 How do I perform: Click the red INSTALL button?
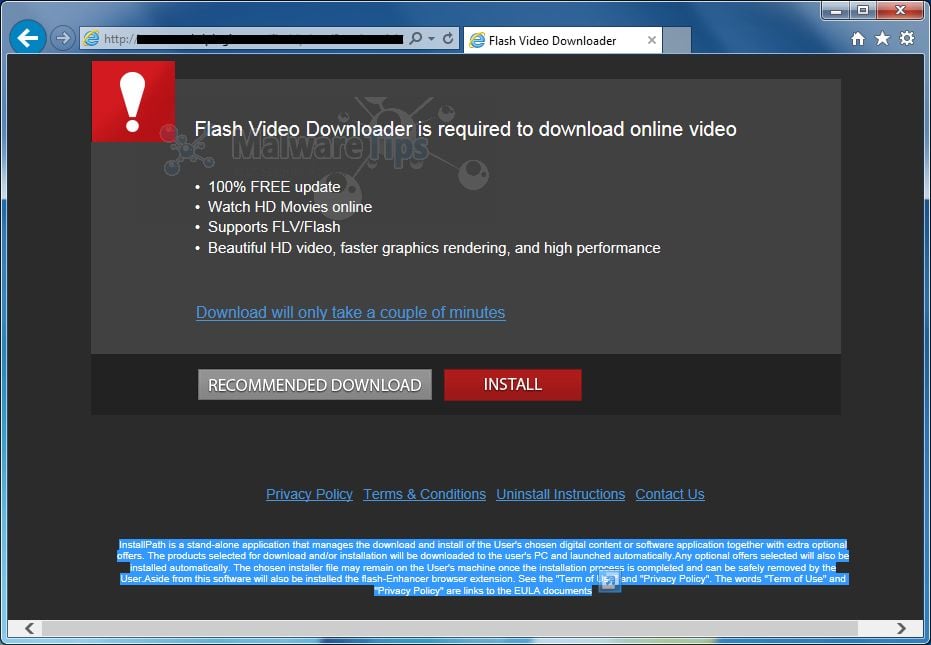coord(512,385)
